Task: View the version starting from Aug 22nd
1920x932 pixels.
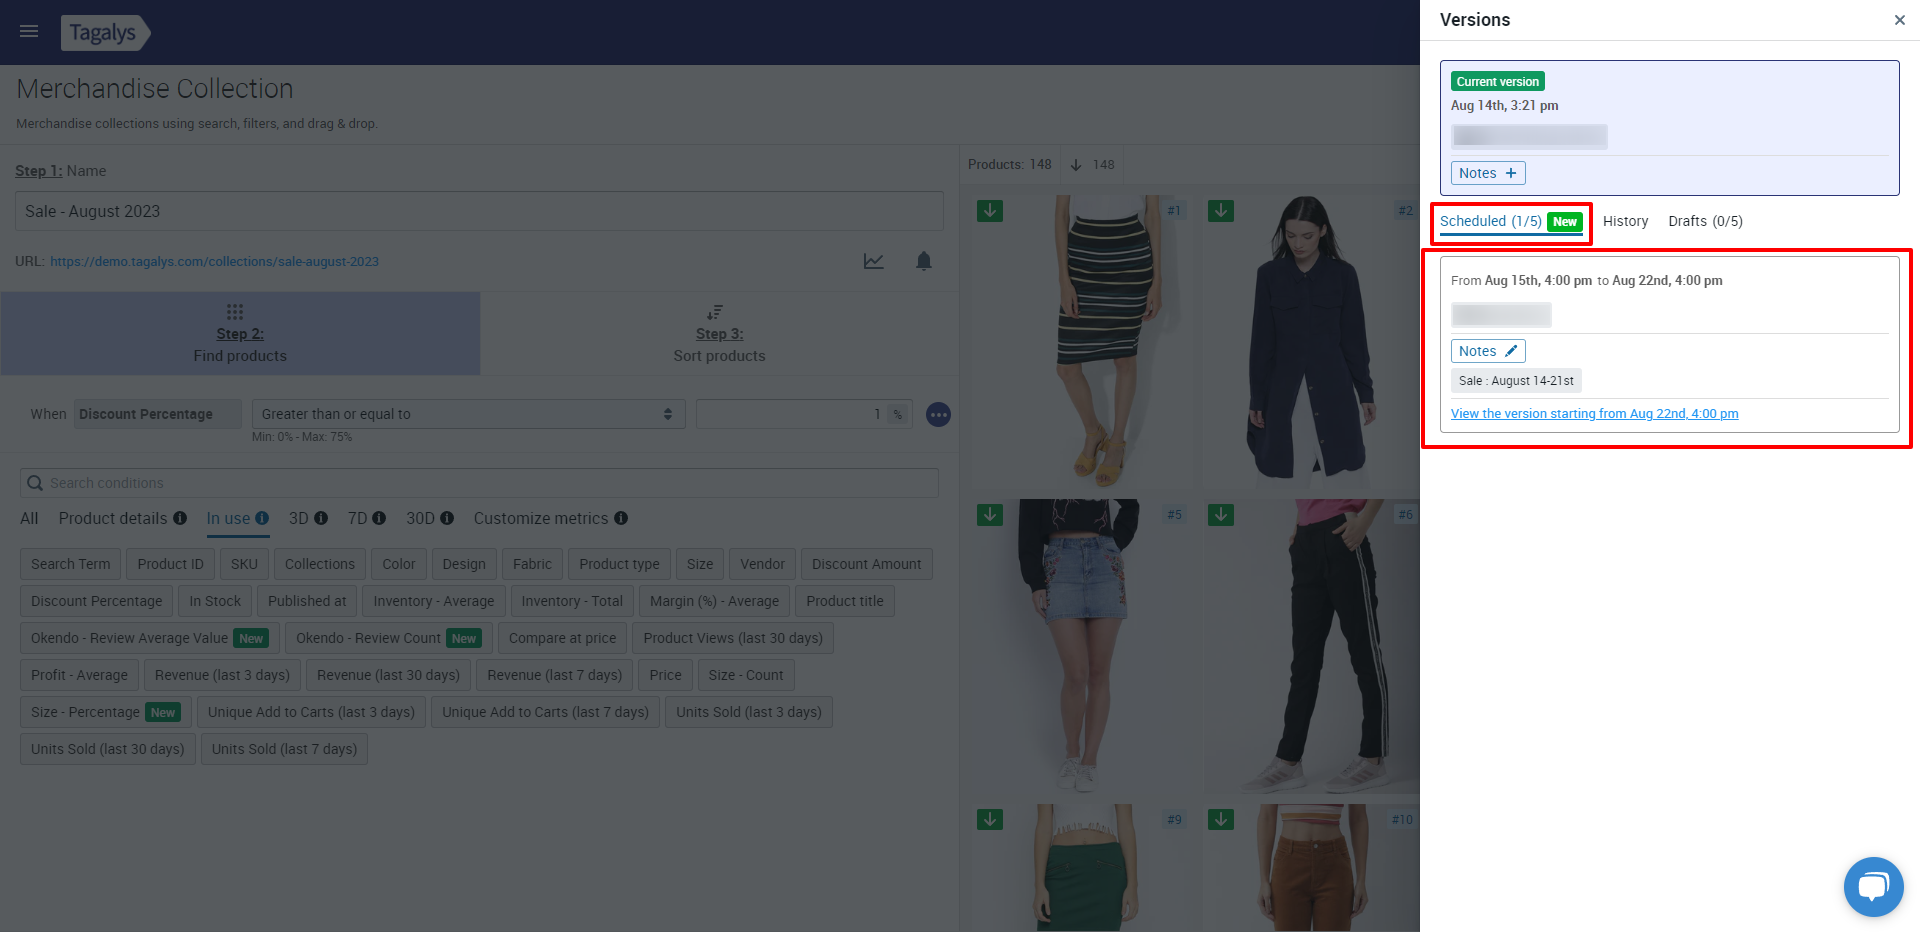Action: pos(1594,414)
